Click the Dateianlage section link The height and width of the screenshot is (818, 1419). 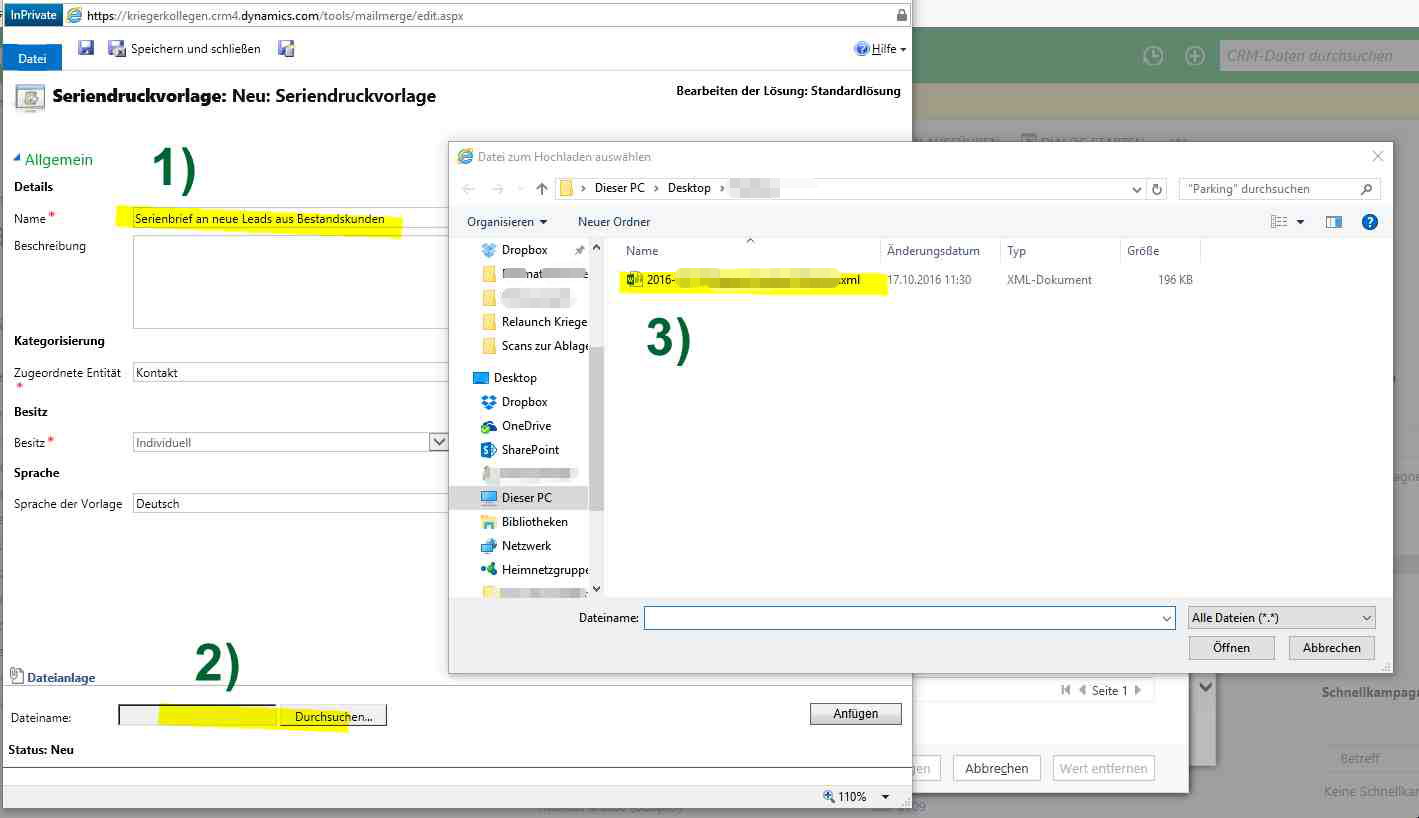[60, 677]
